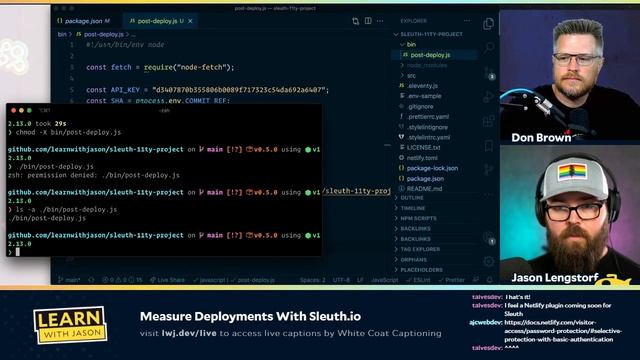Open the Accounts icon in activity bar

[x=489, y=238]
